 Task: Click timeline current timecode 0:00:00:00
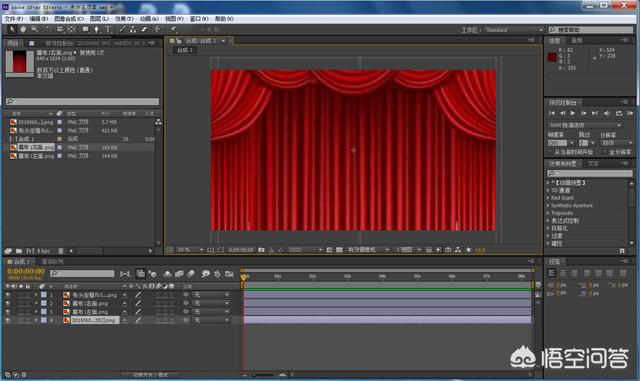26,271
